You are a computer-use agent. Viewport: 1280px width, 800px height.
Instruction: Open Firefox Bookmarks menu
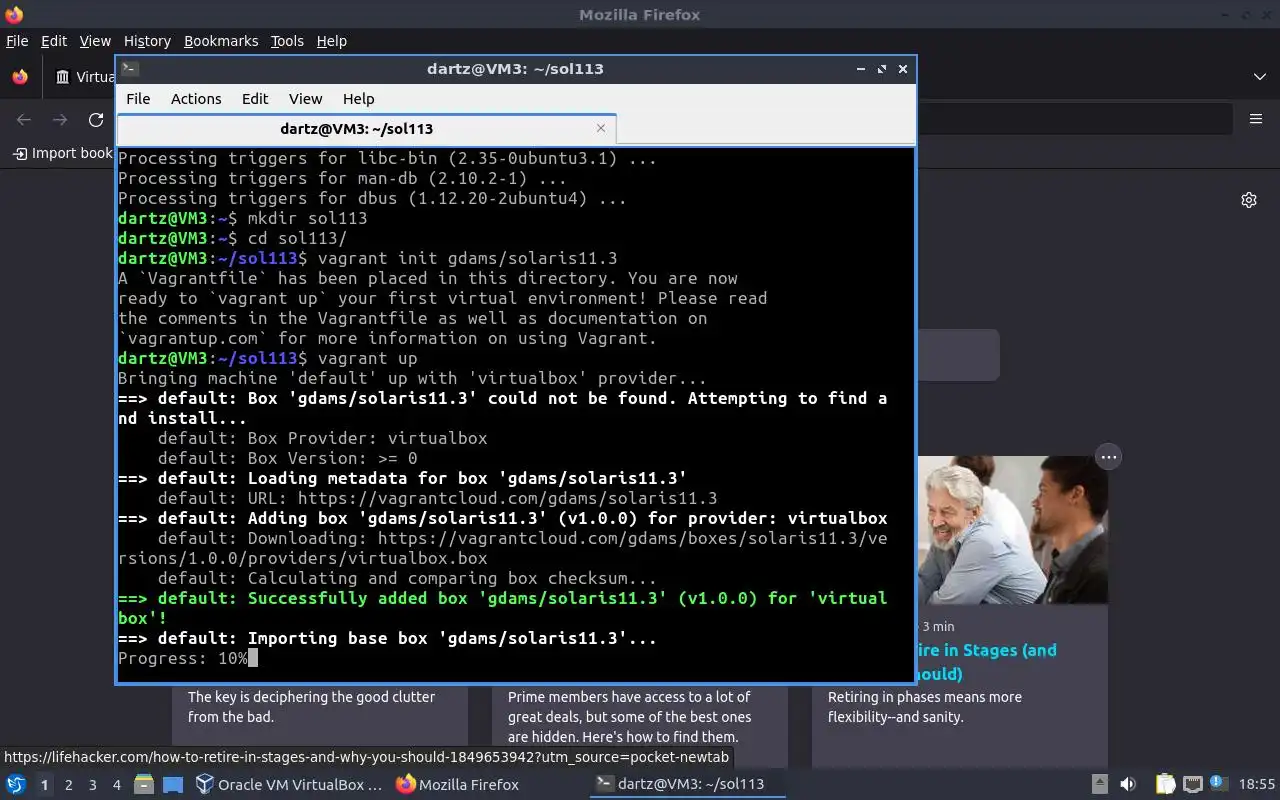click(x=221, y=41)
